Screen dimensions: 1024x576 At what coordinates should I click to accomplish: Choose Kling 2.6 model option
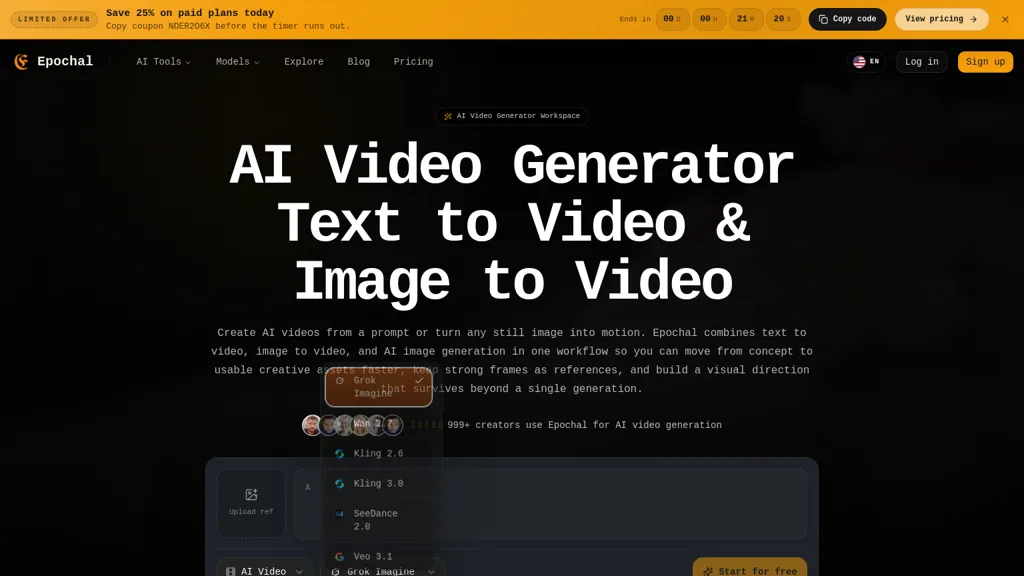[379, 453]
